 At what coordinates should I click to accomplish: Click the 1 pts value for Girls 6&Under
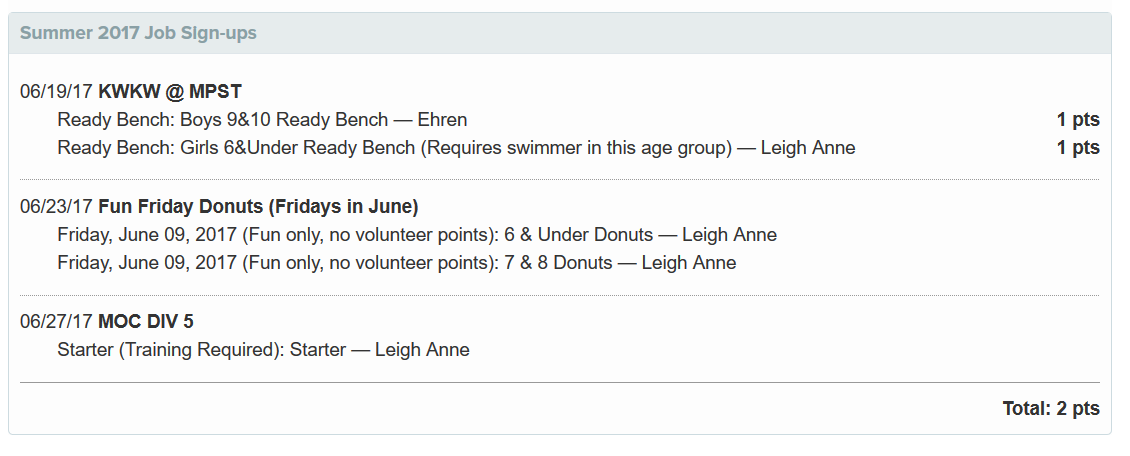pyautogui.click(x=1078, y=148)
